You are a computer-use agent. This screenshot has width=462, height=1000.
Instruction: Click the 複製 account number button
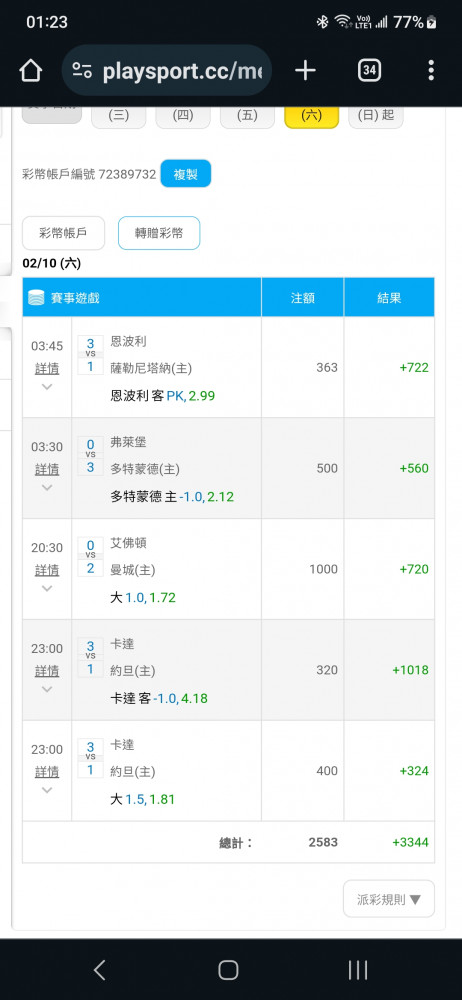click(186, 173)
